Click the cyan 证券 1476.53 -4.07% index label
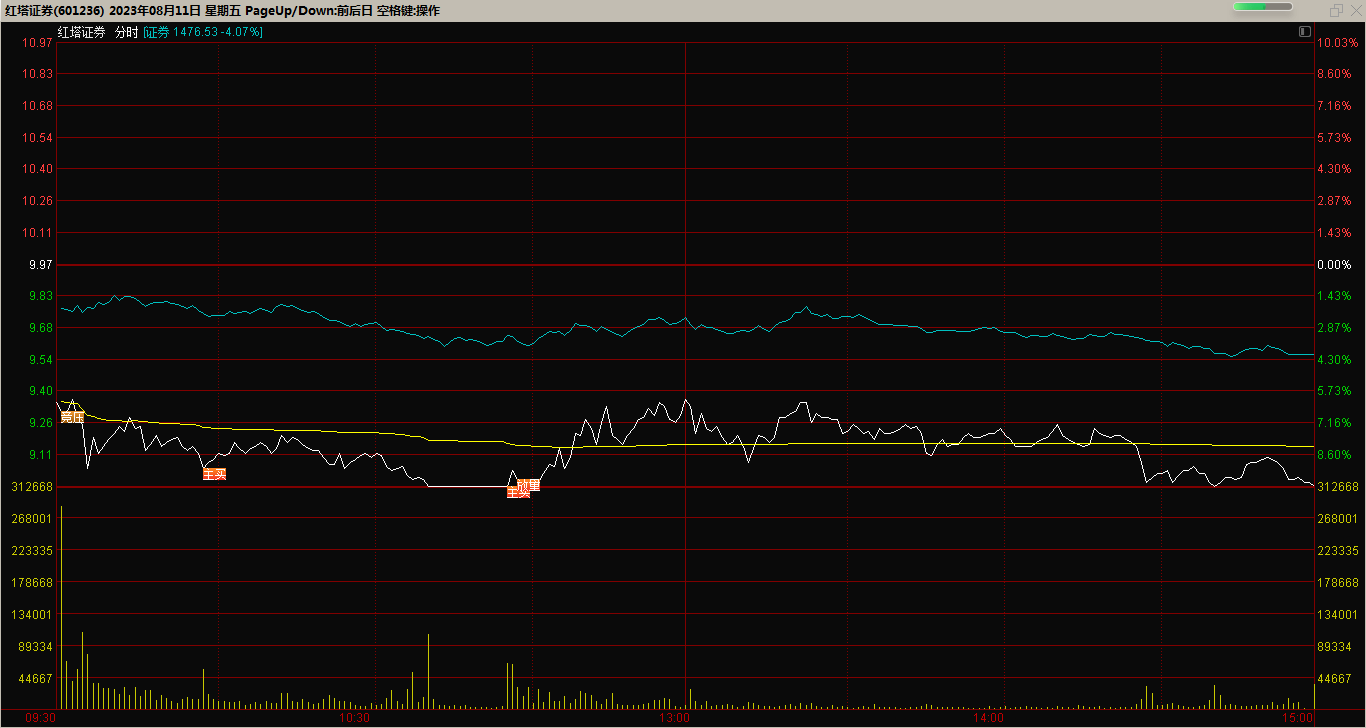 203,32
